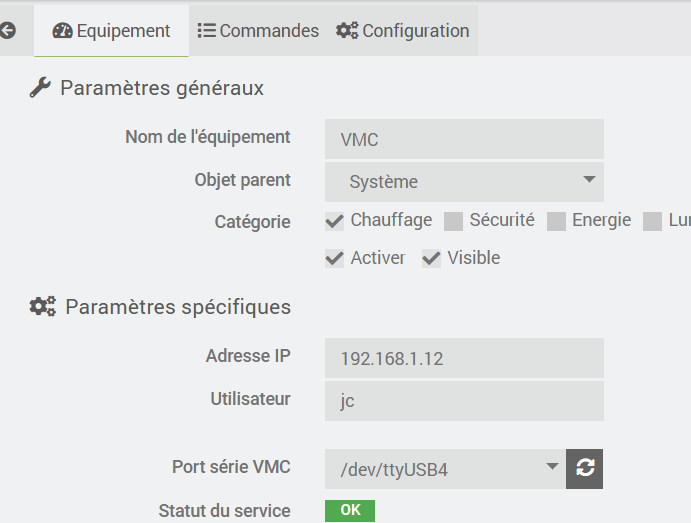Click the Utilisateur input field
The height and width of the screenshot is (523, 691).
[464, 401]
